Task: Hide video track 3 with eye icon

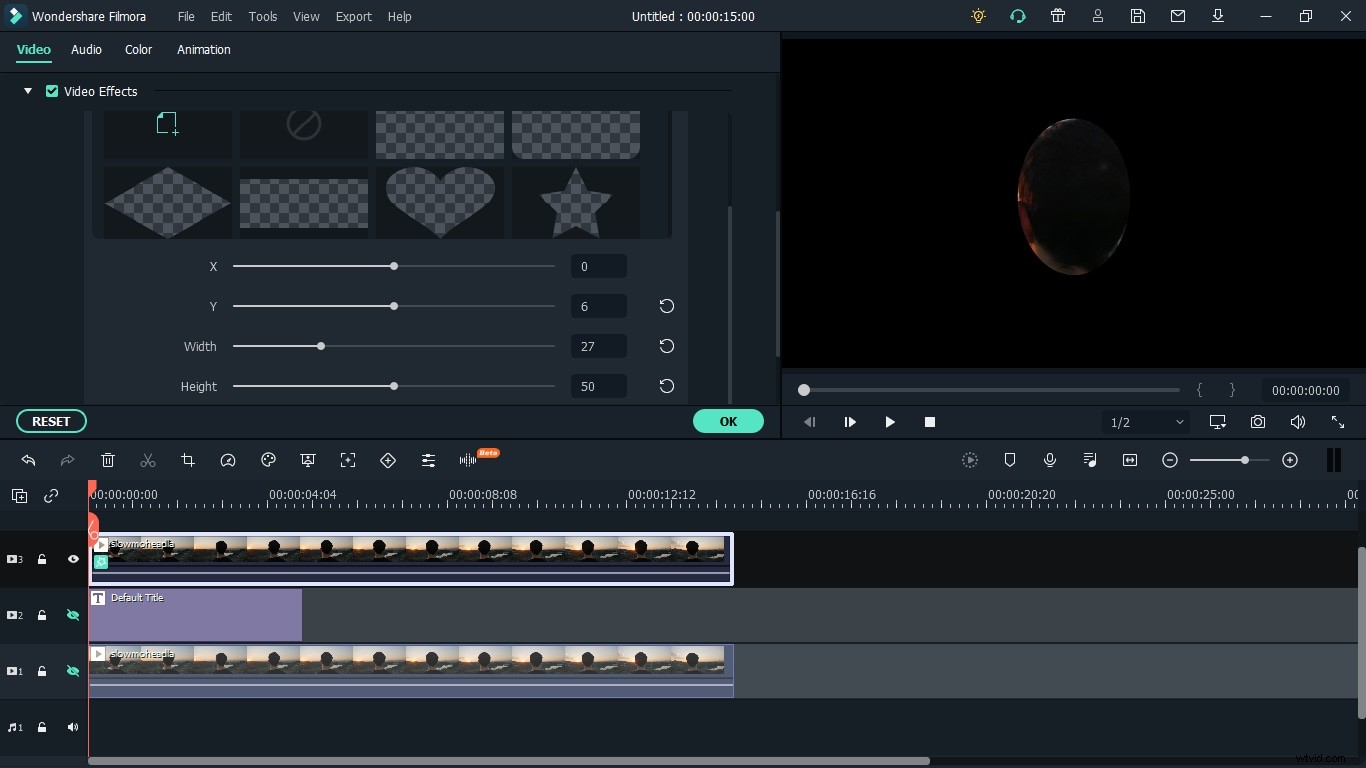Action: (x=73, y=560)
